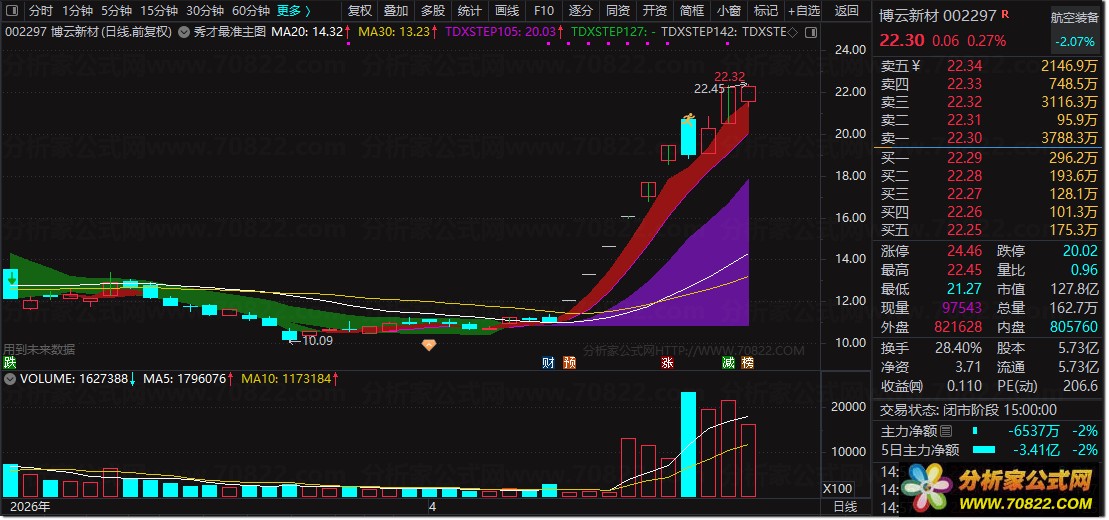Click the 交易状态 closed-market status text
Viewport: 1109px width, 520px height.
point(968,410)
